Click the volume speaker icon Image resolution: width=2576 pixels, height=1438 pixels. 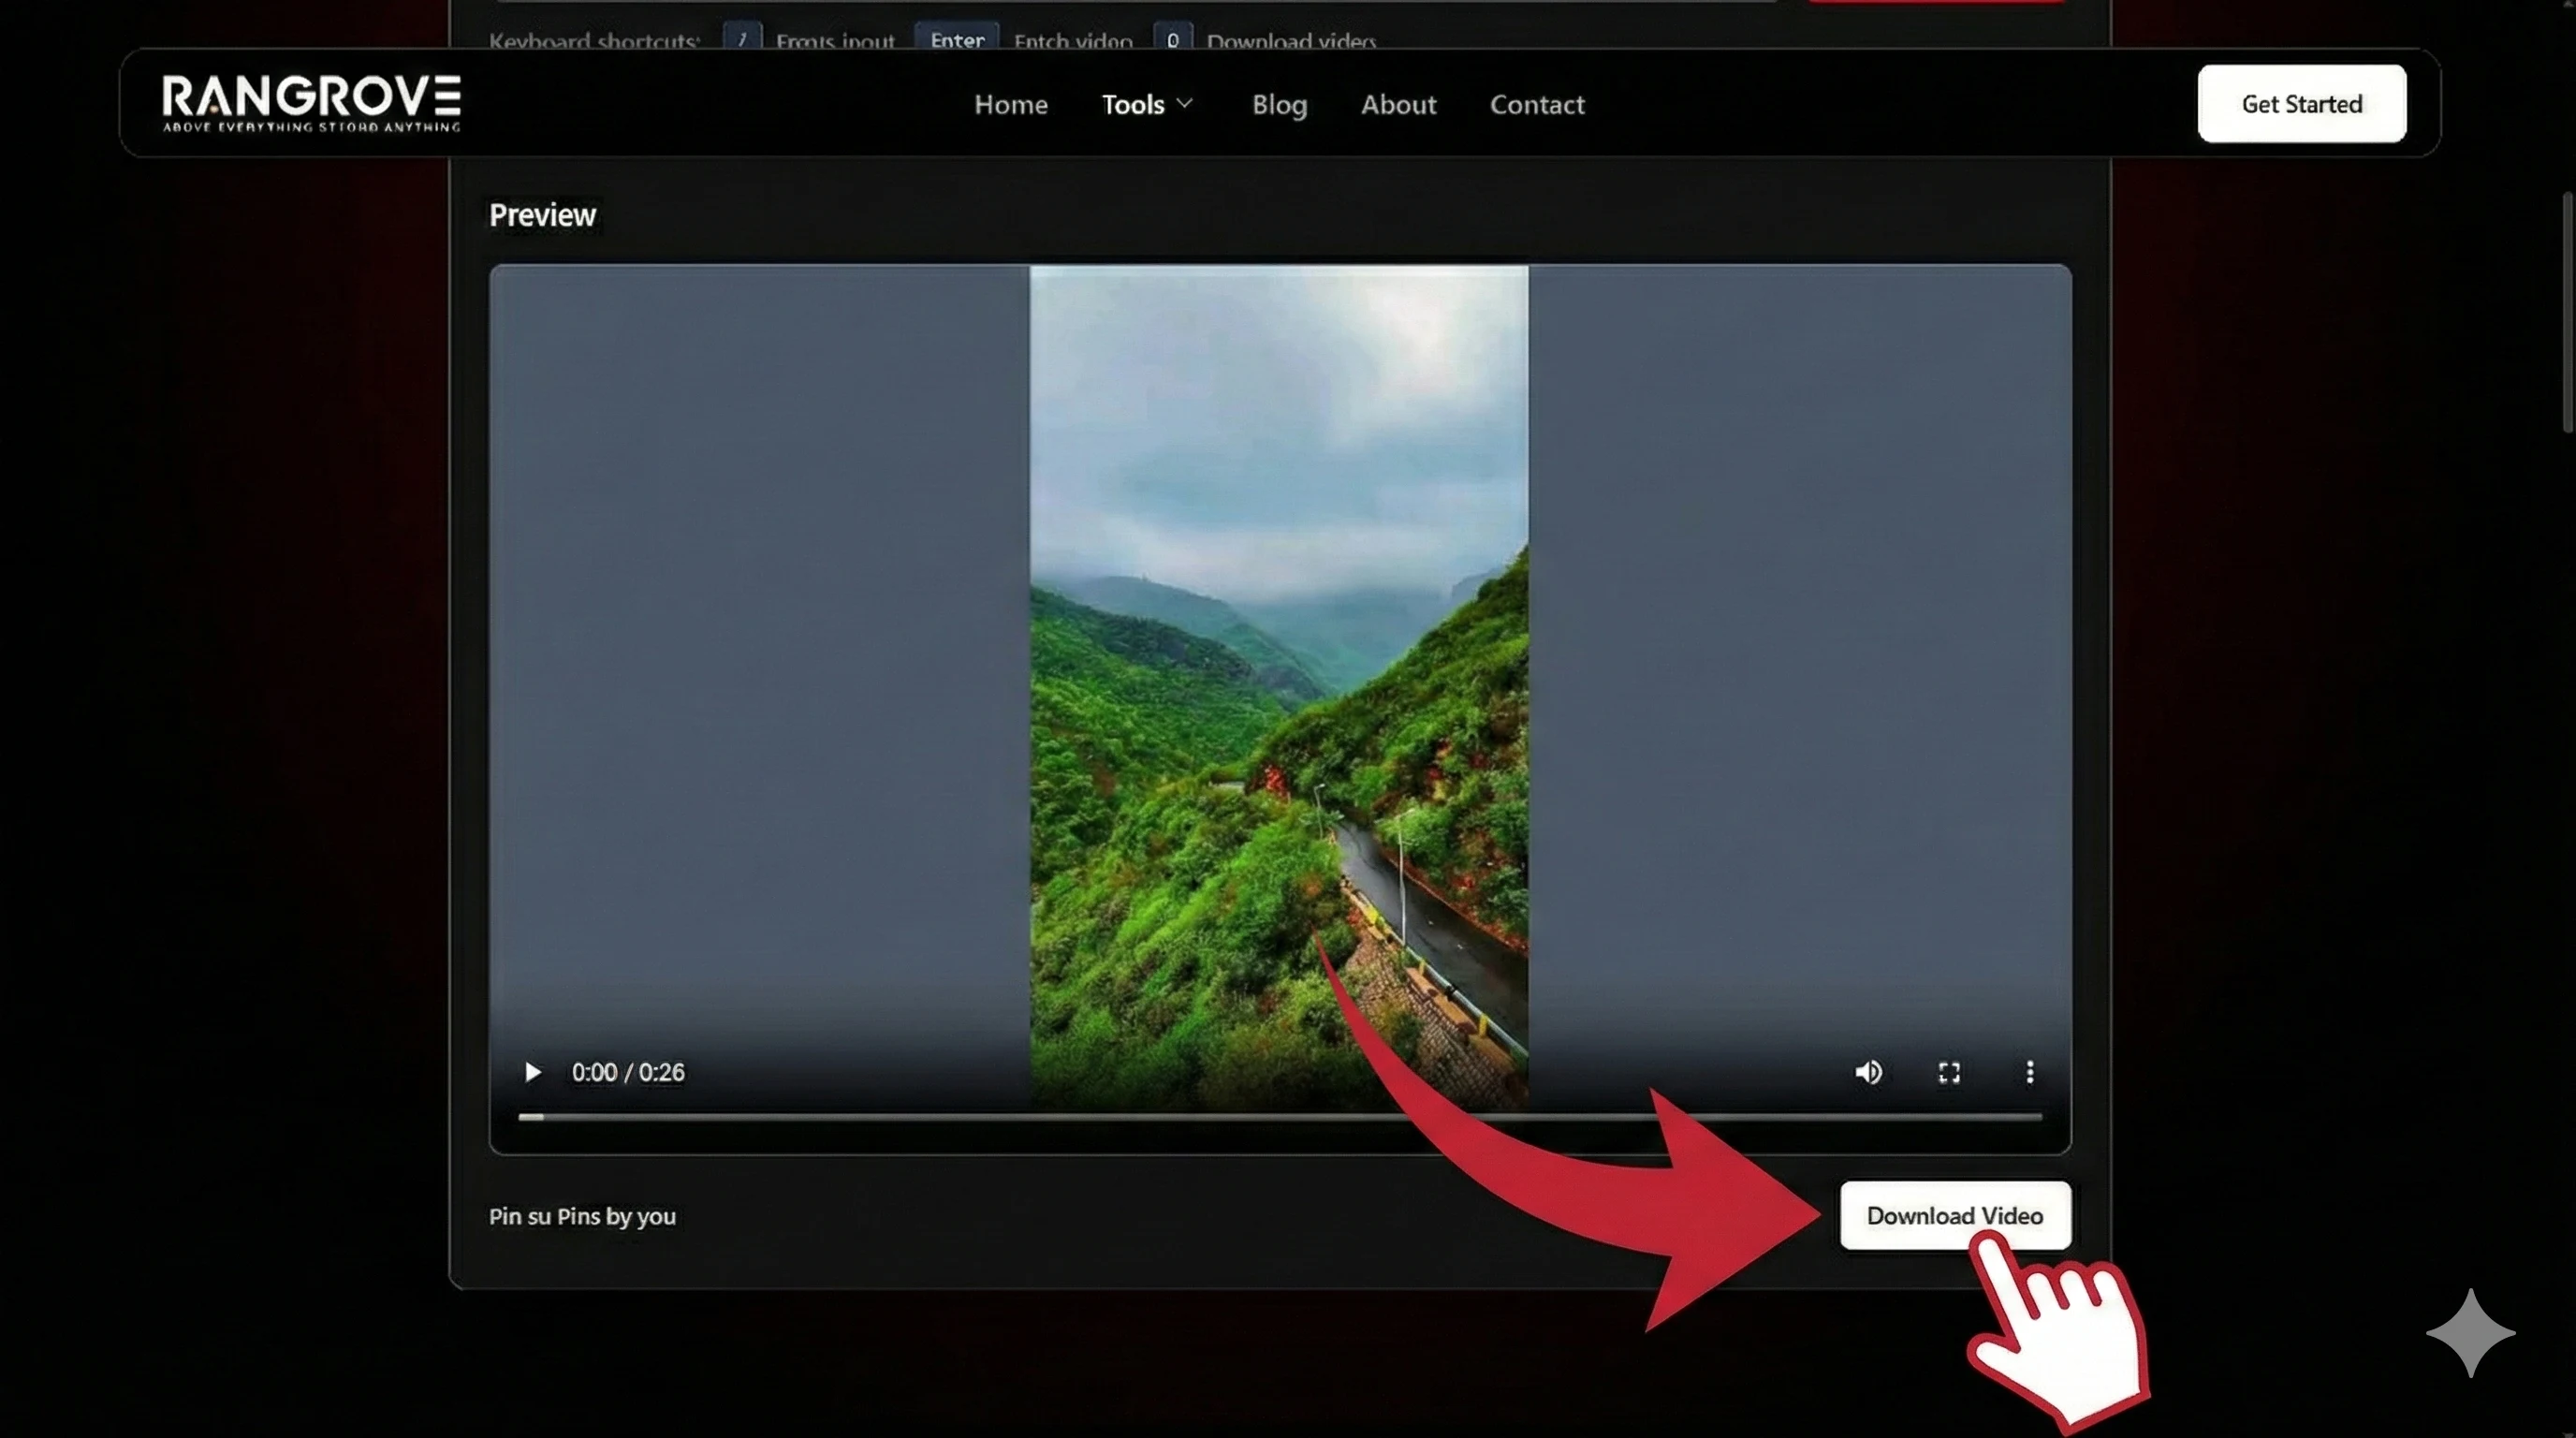[1868, 1072]
